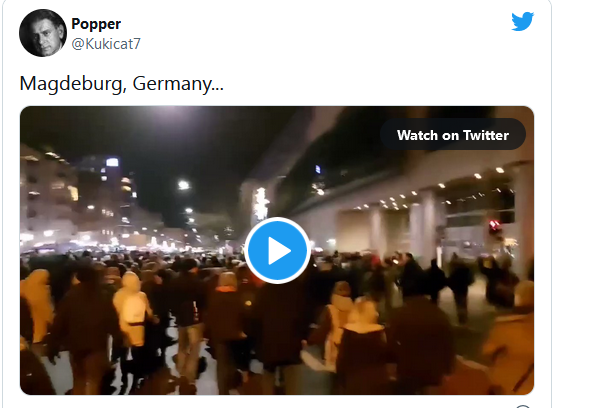Viewport: 593px width, 408px height.
Task: Open Popper's circular profile avatar
Action: pyautogui.click(x=43, y=33)
